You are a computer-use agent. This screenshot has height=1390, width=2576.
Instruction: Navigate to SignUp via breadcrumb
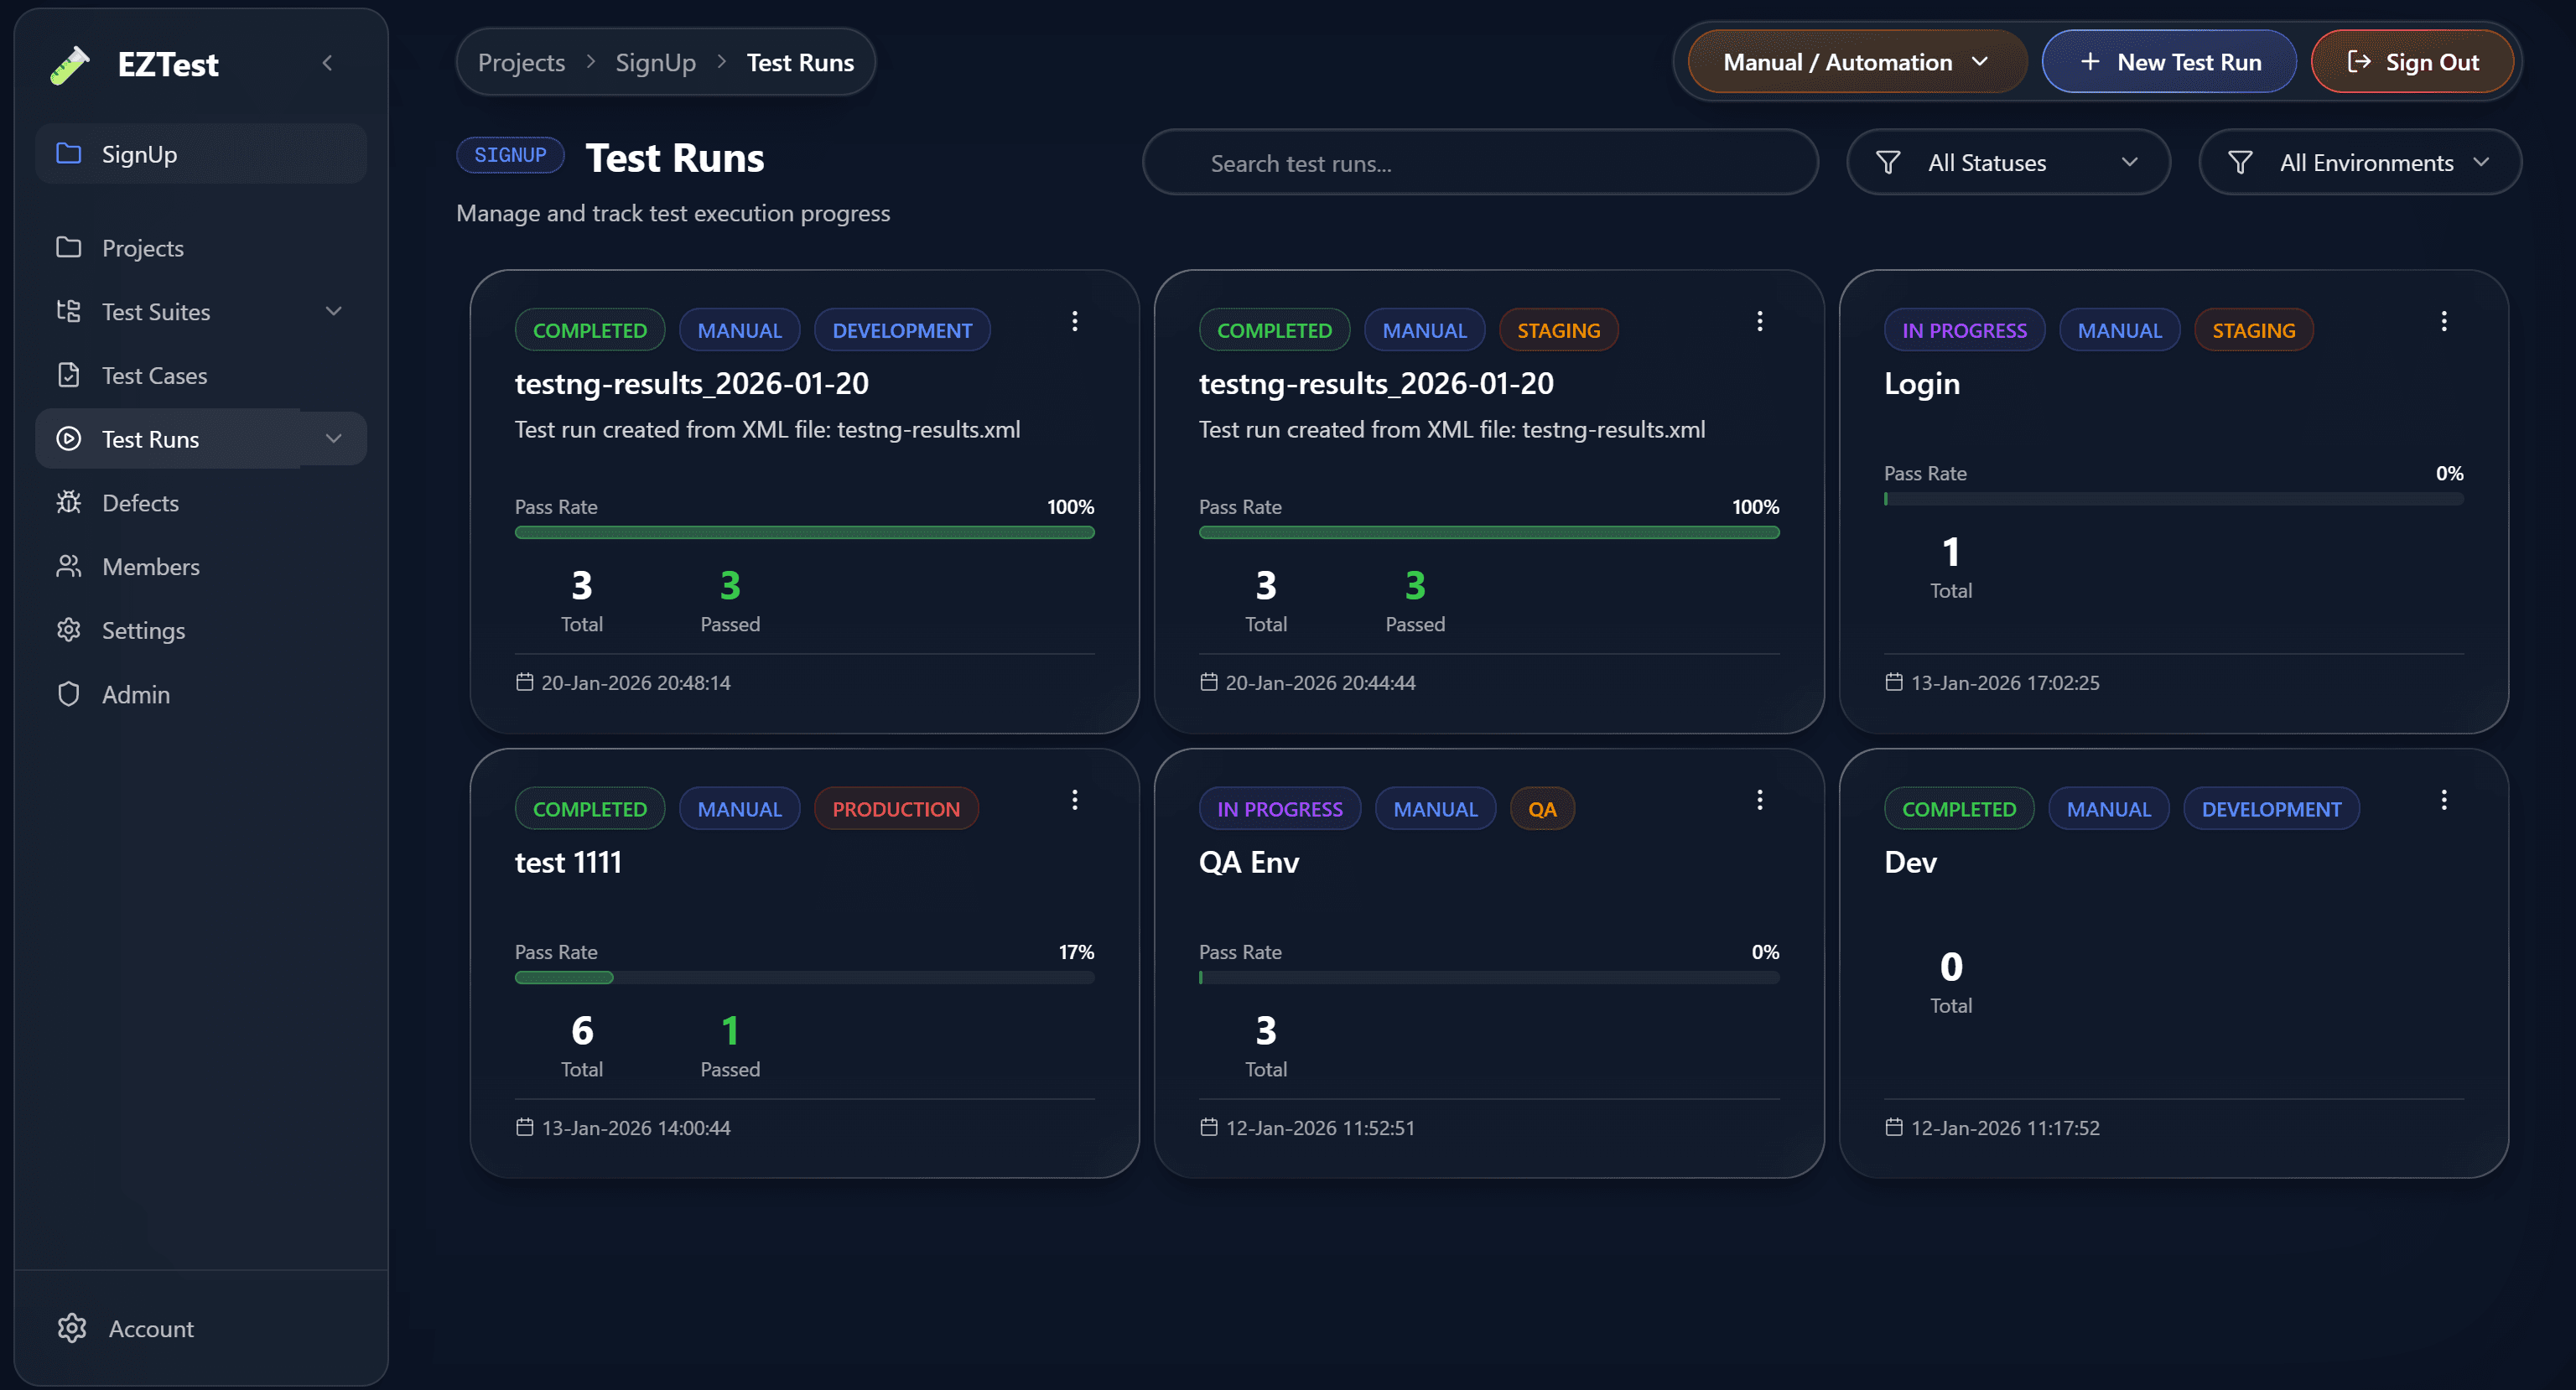[656, 61]
